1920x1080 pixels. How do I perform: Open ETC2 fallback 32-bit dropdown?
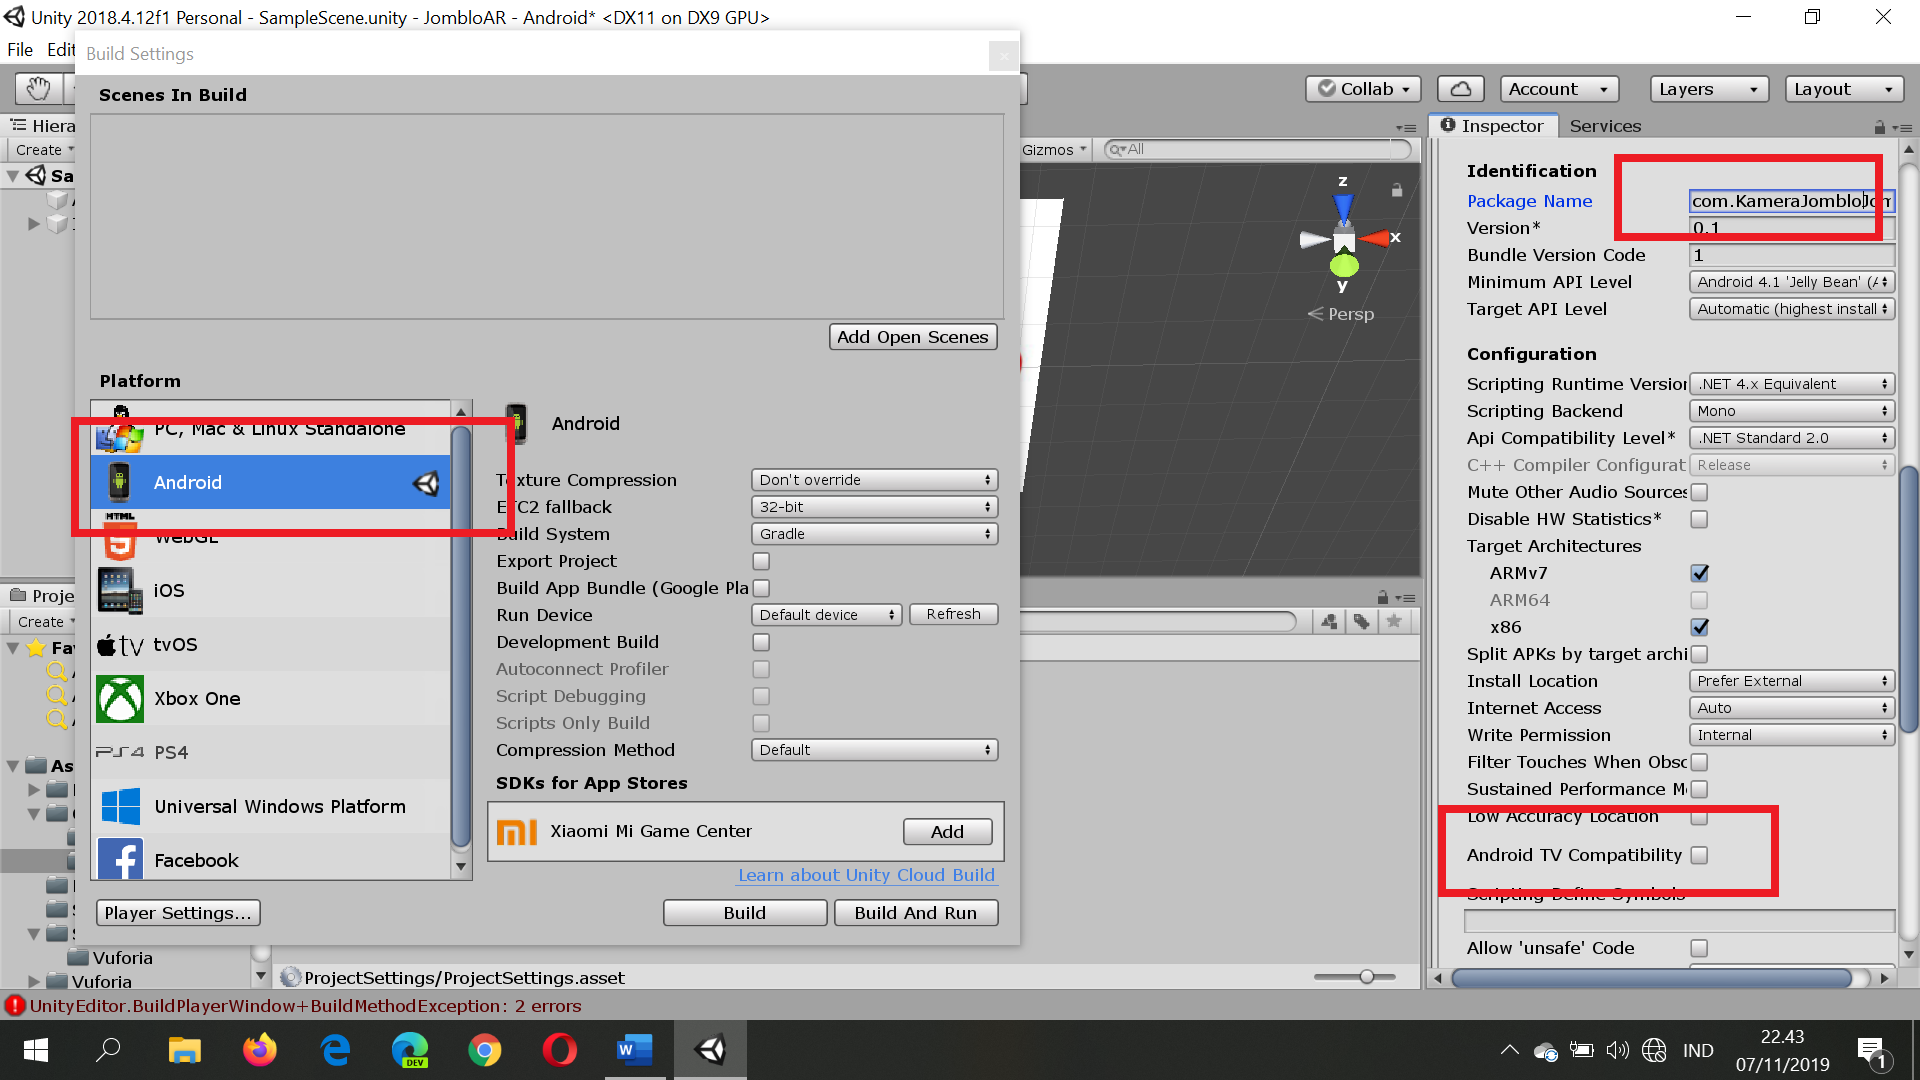pyautogui.click(x=874, y=507)
